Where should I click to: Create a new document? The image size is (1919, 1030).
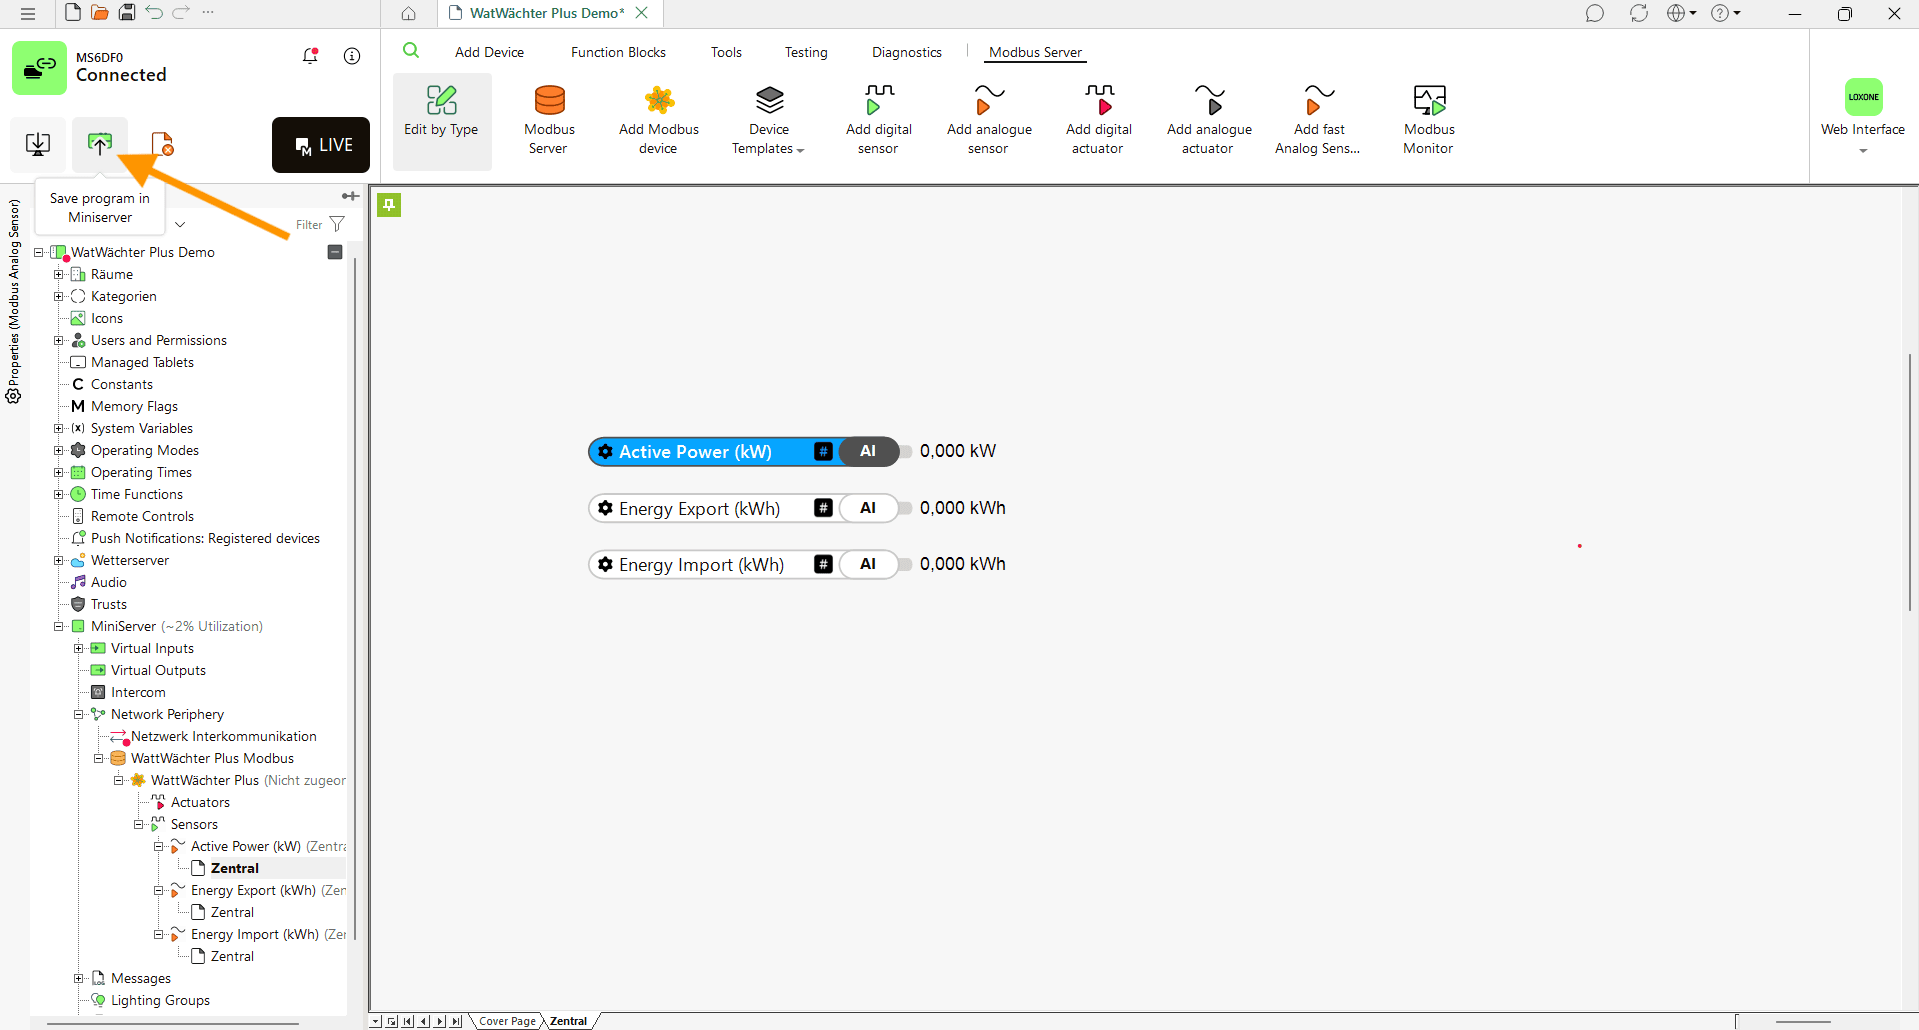pyautogui.click(x=73, y=13)
